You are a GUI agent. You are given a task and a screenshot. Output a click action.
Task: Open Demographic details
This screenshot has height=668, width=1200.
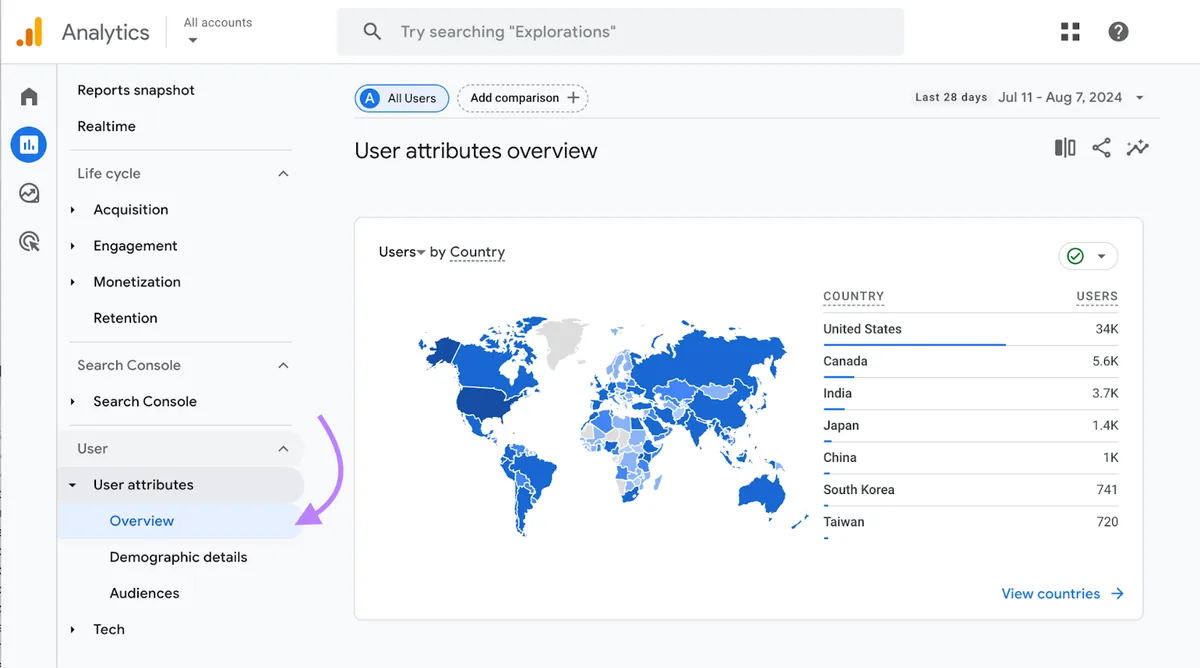[x=178, y=557]
